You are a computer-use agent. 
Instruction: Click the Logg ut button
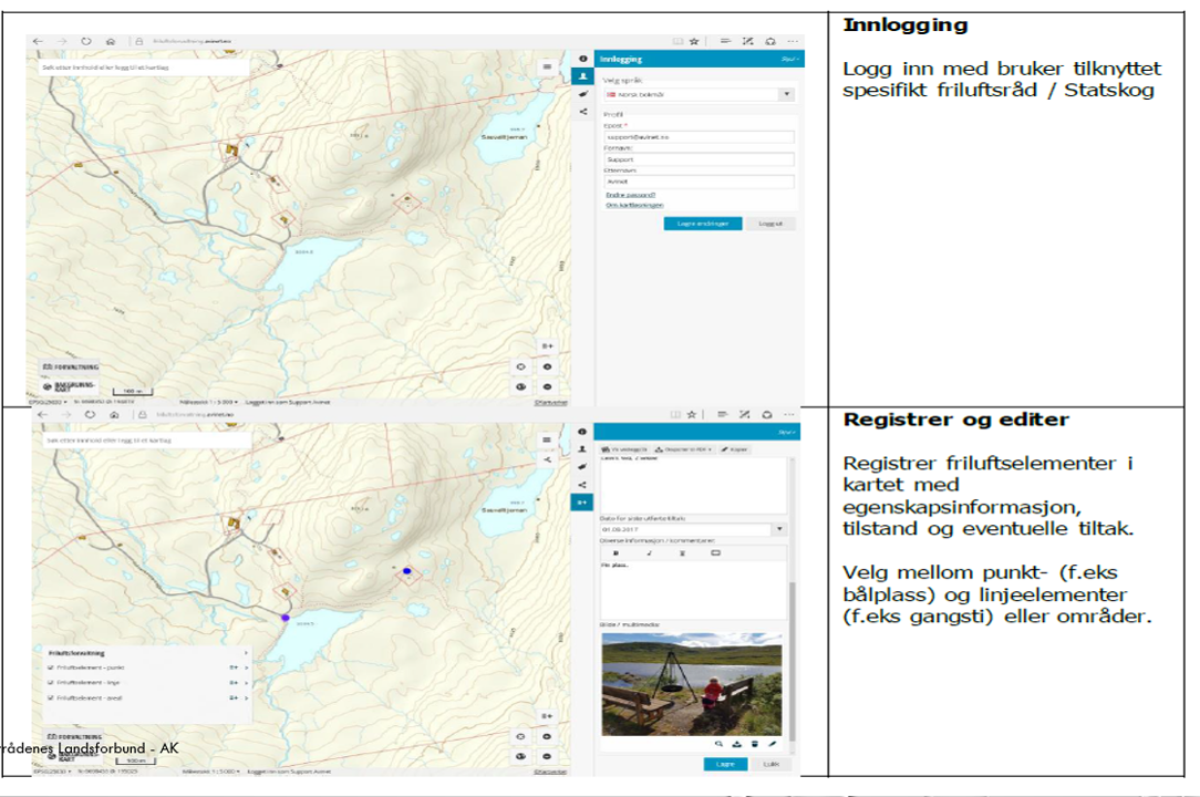click(x=770, y=224)
